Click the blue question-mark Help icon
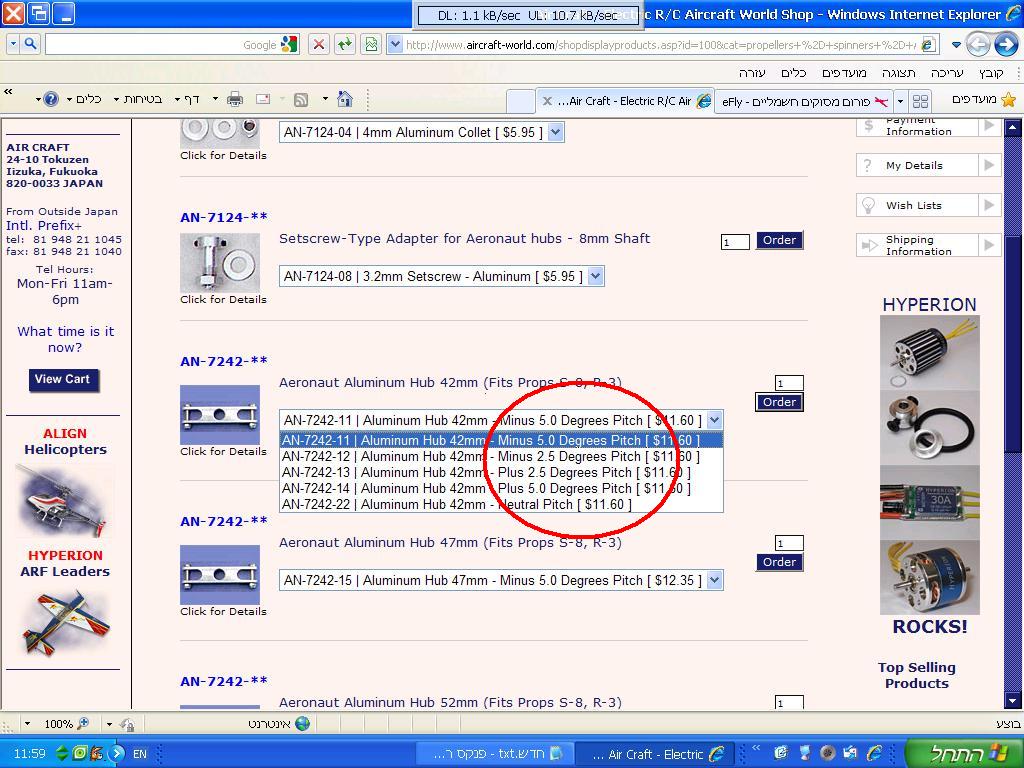 tap(51, 99)
